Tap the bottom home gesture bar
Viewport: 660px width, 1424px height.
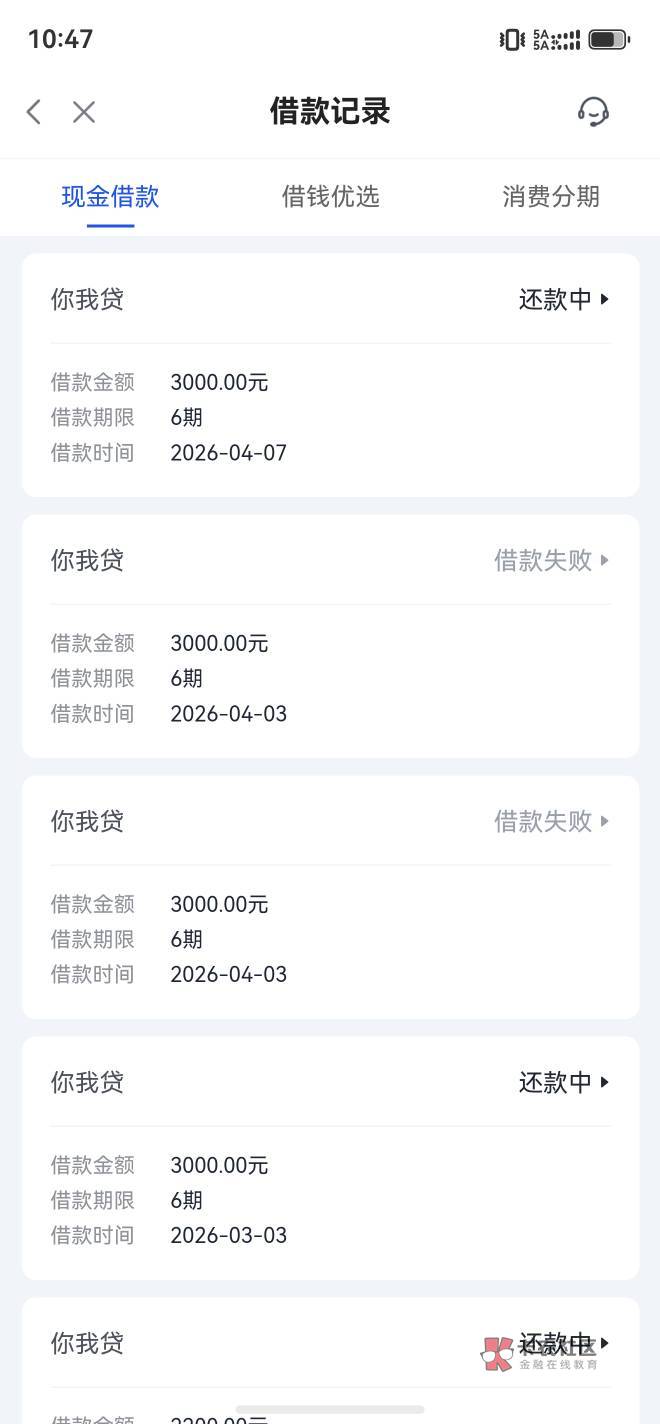[330, 1409]
